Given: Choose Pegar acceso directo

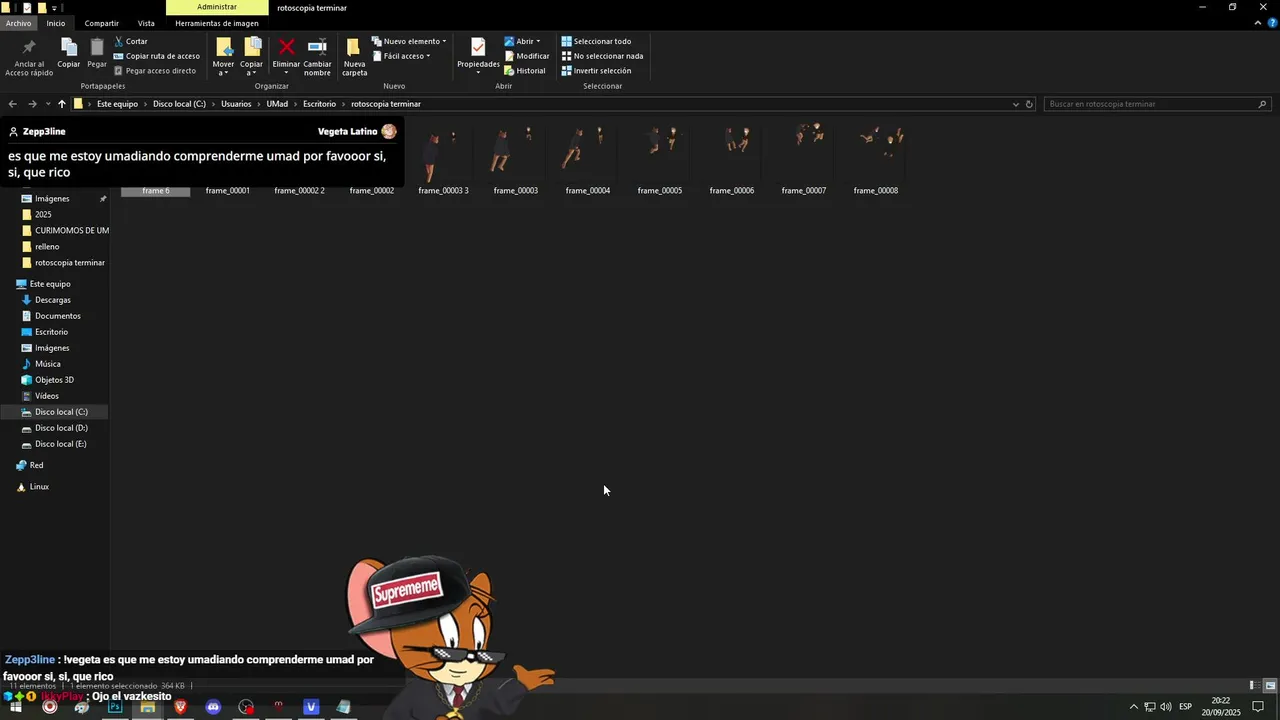Looking at the screenshot, I should pos(155,71).
